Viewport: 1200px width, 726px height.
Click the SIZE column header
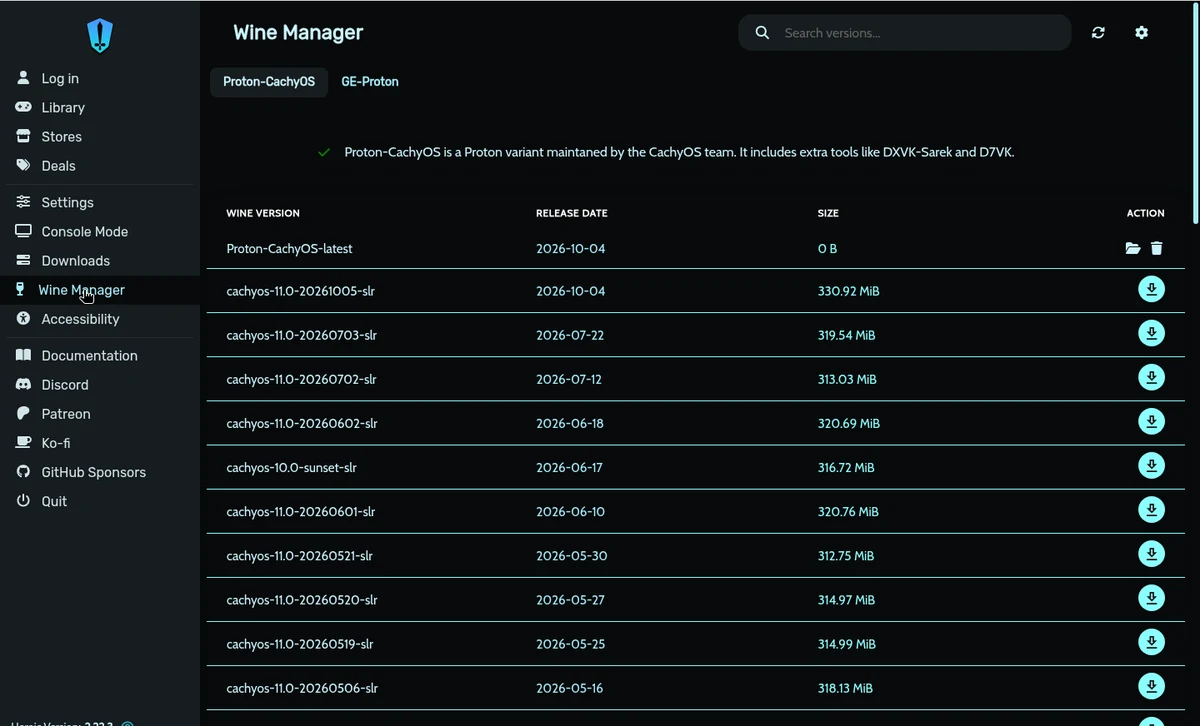coord(828,213)
